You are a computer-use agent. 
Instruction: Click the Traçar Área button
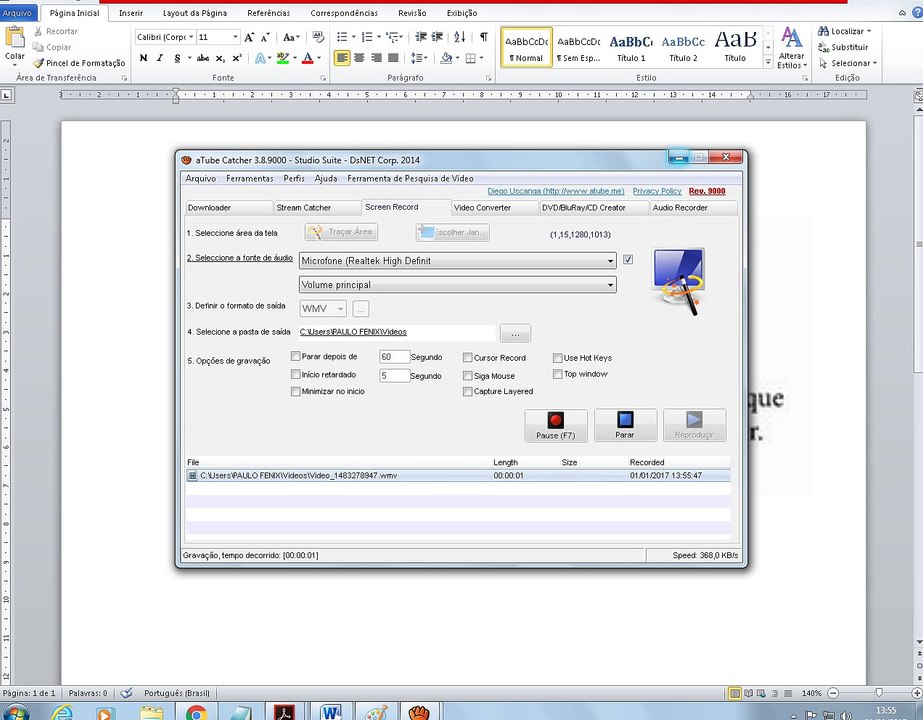[x=341, y=232]
